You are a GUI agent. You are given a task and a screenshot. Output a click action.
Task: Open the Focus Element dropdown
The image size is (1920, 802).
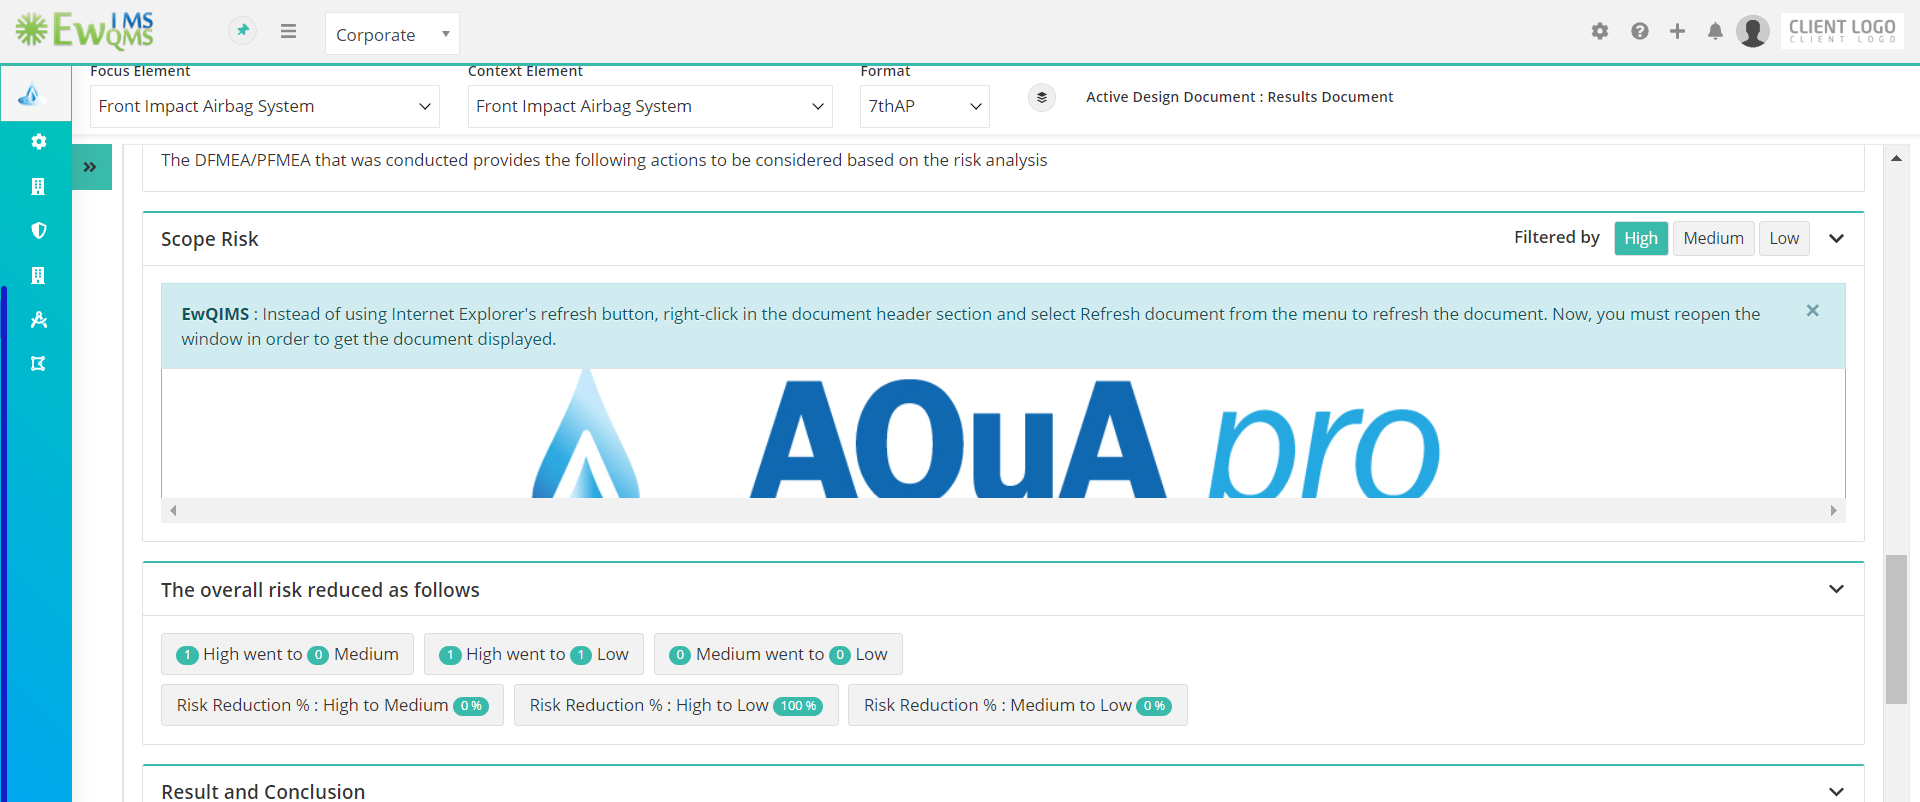click(265, 106)
